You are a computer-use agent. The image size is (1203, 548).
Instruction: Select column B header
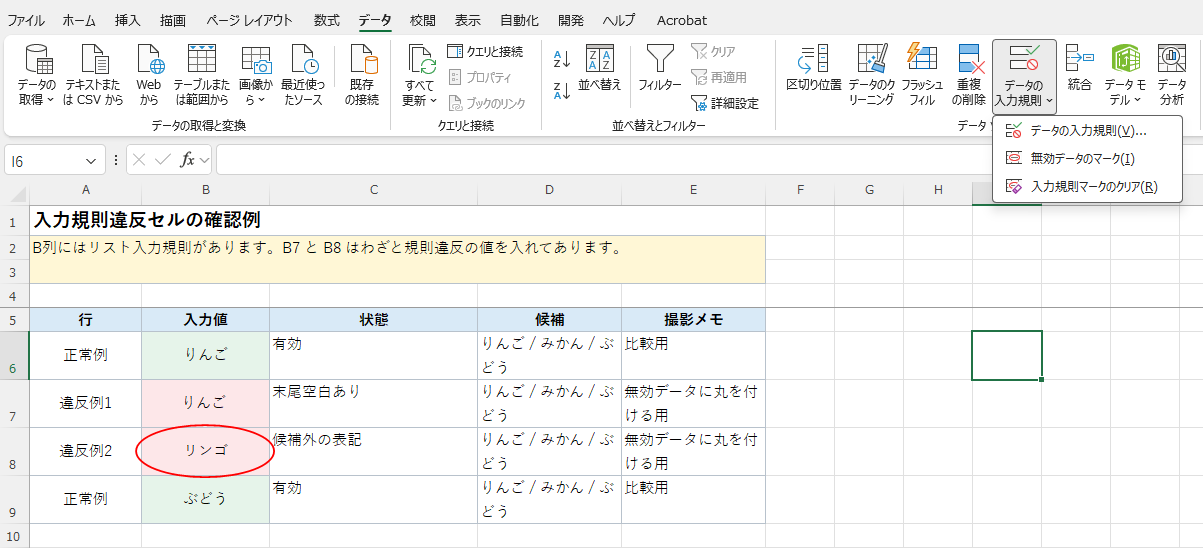(x=205, y=190)
